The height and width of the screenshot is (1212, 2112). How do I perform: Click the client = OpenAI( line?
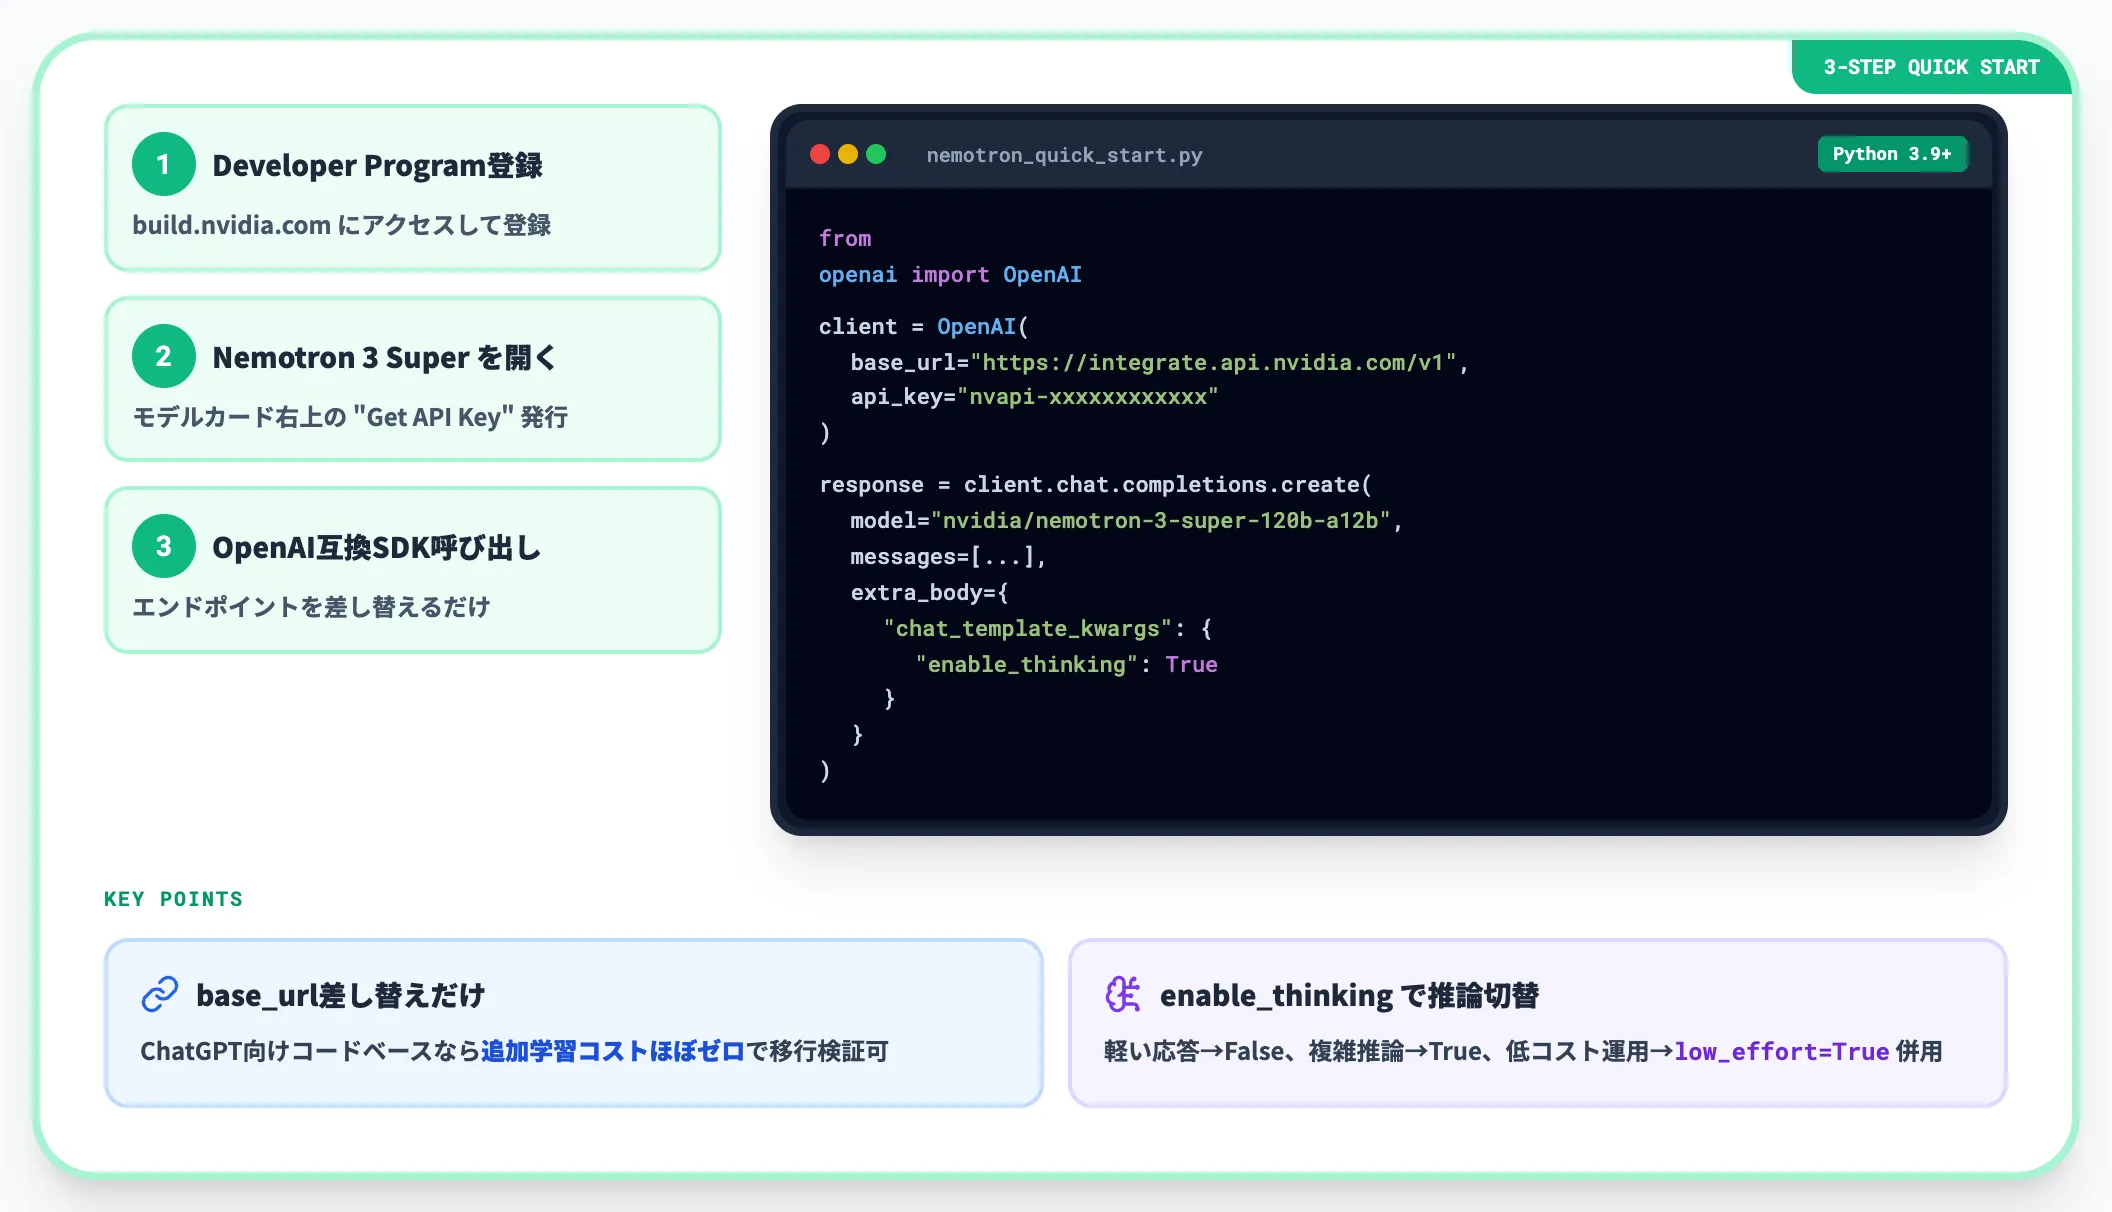click(923, 326)
